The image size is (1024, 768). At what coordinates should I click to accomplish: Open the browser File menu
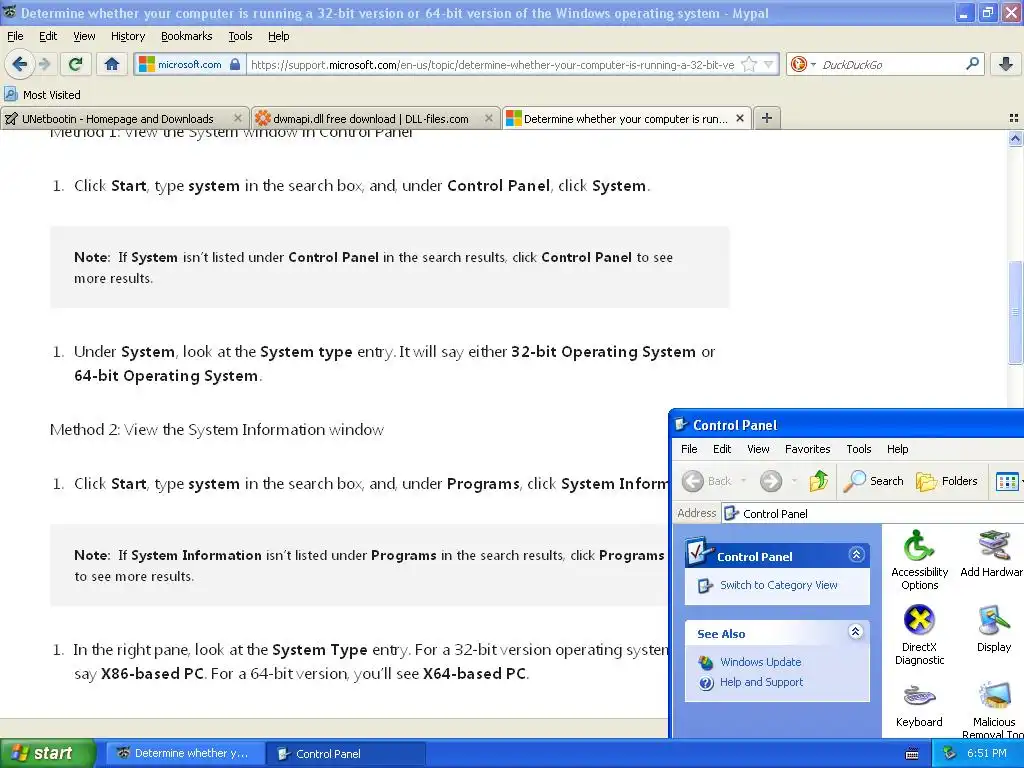tap(15, 36)
